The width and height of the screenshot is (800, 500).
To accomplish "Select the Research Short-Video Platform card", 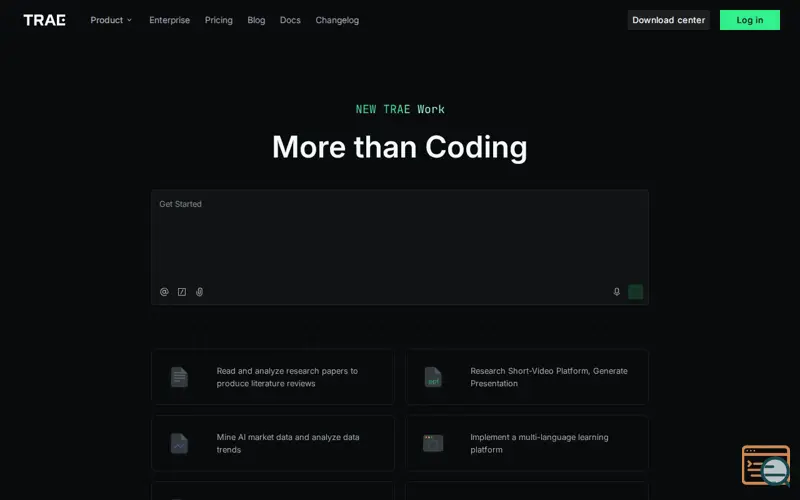I will 527,377.
